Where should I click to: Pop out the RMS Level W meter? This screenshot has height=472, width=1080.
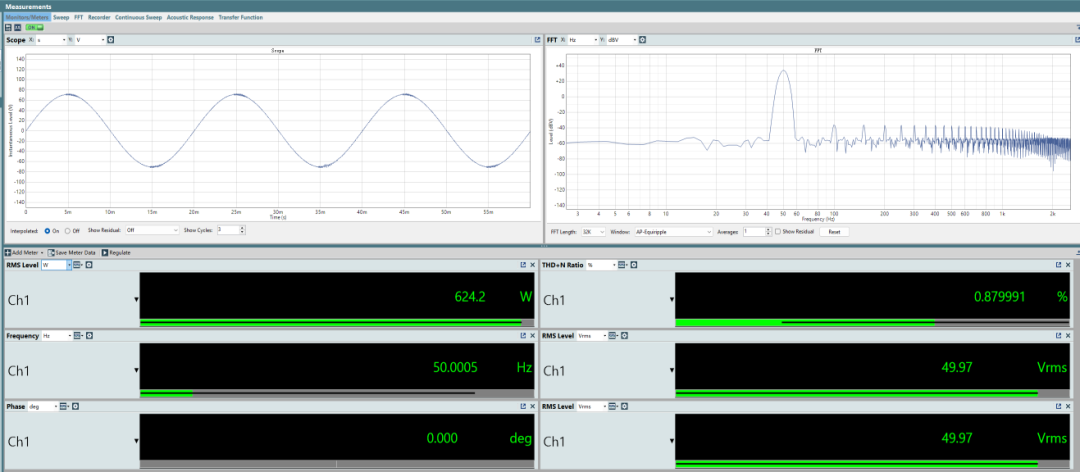523,265
